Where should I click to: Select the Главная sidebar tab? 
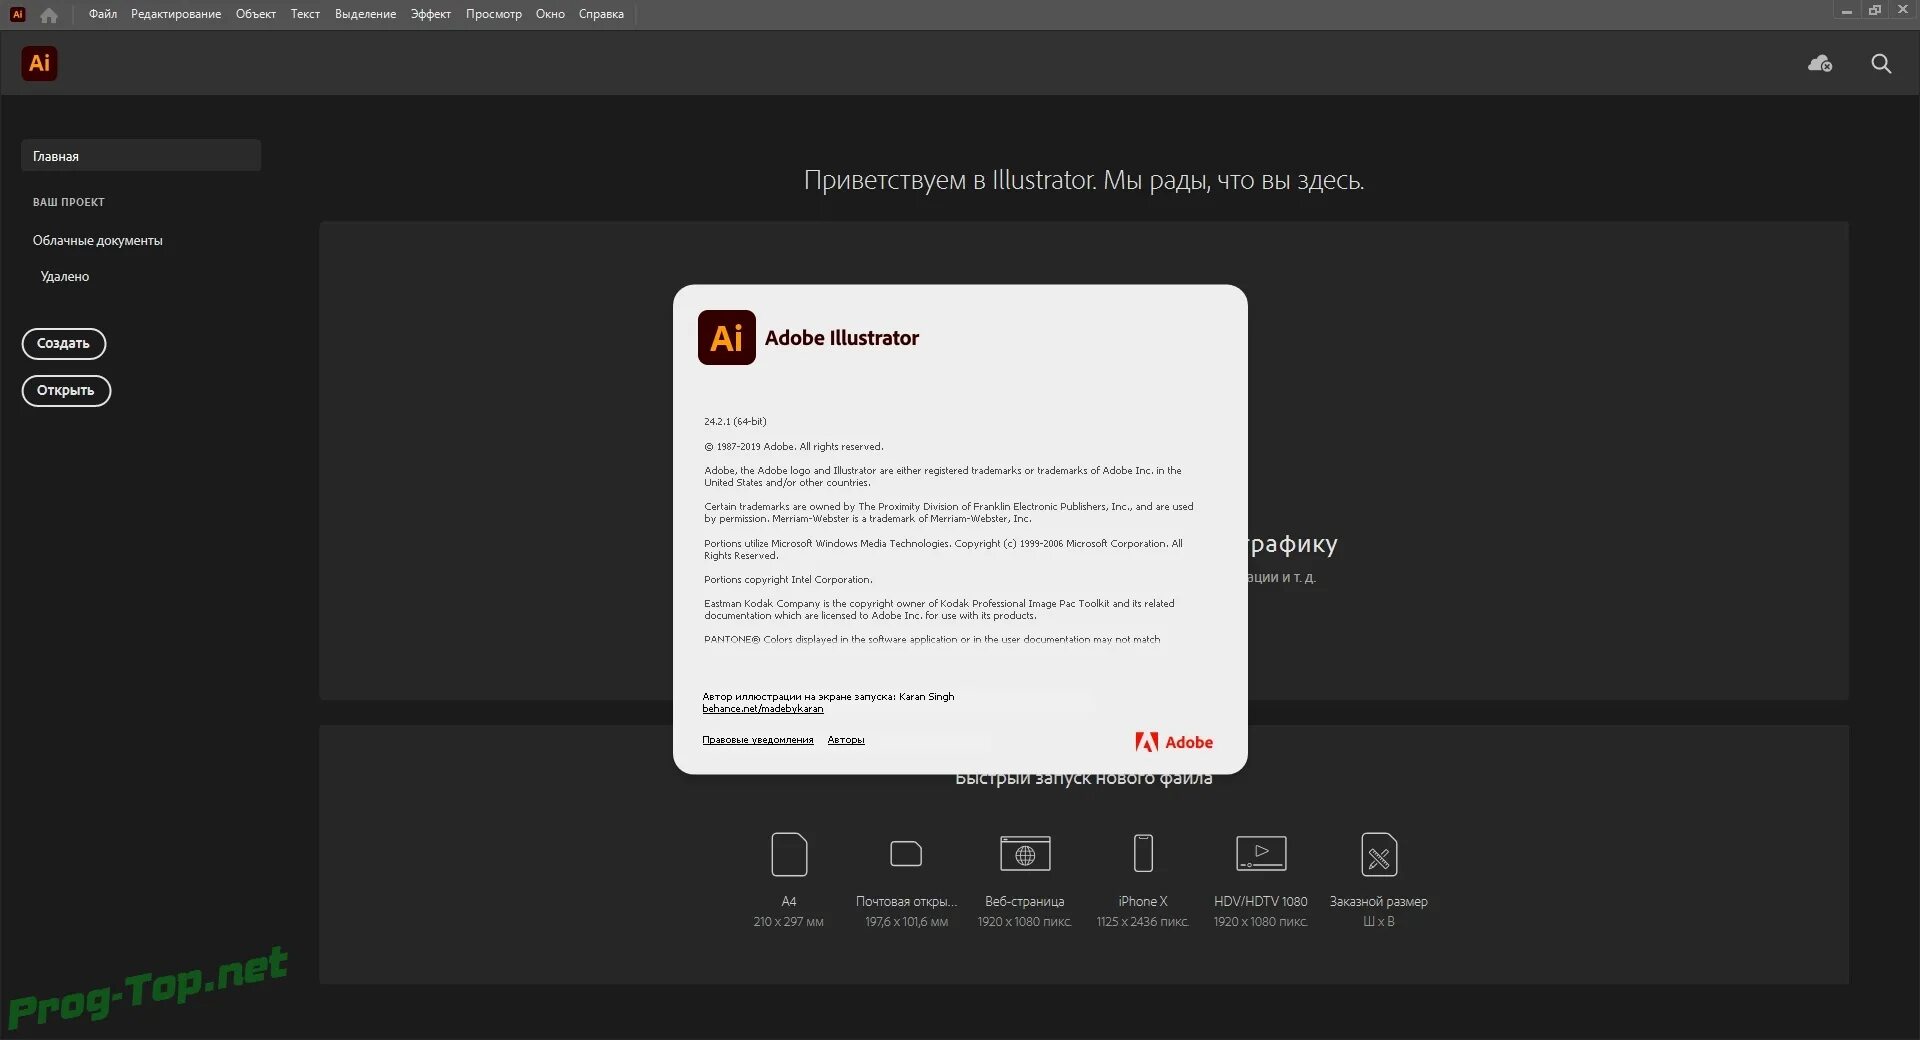pos(141,155)
